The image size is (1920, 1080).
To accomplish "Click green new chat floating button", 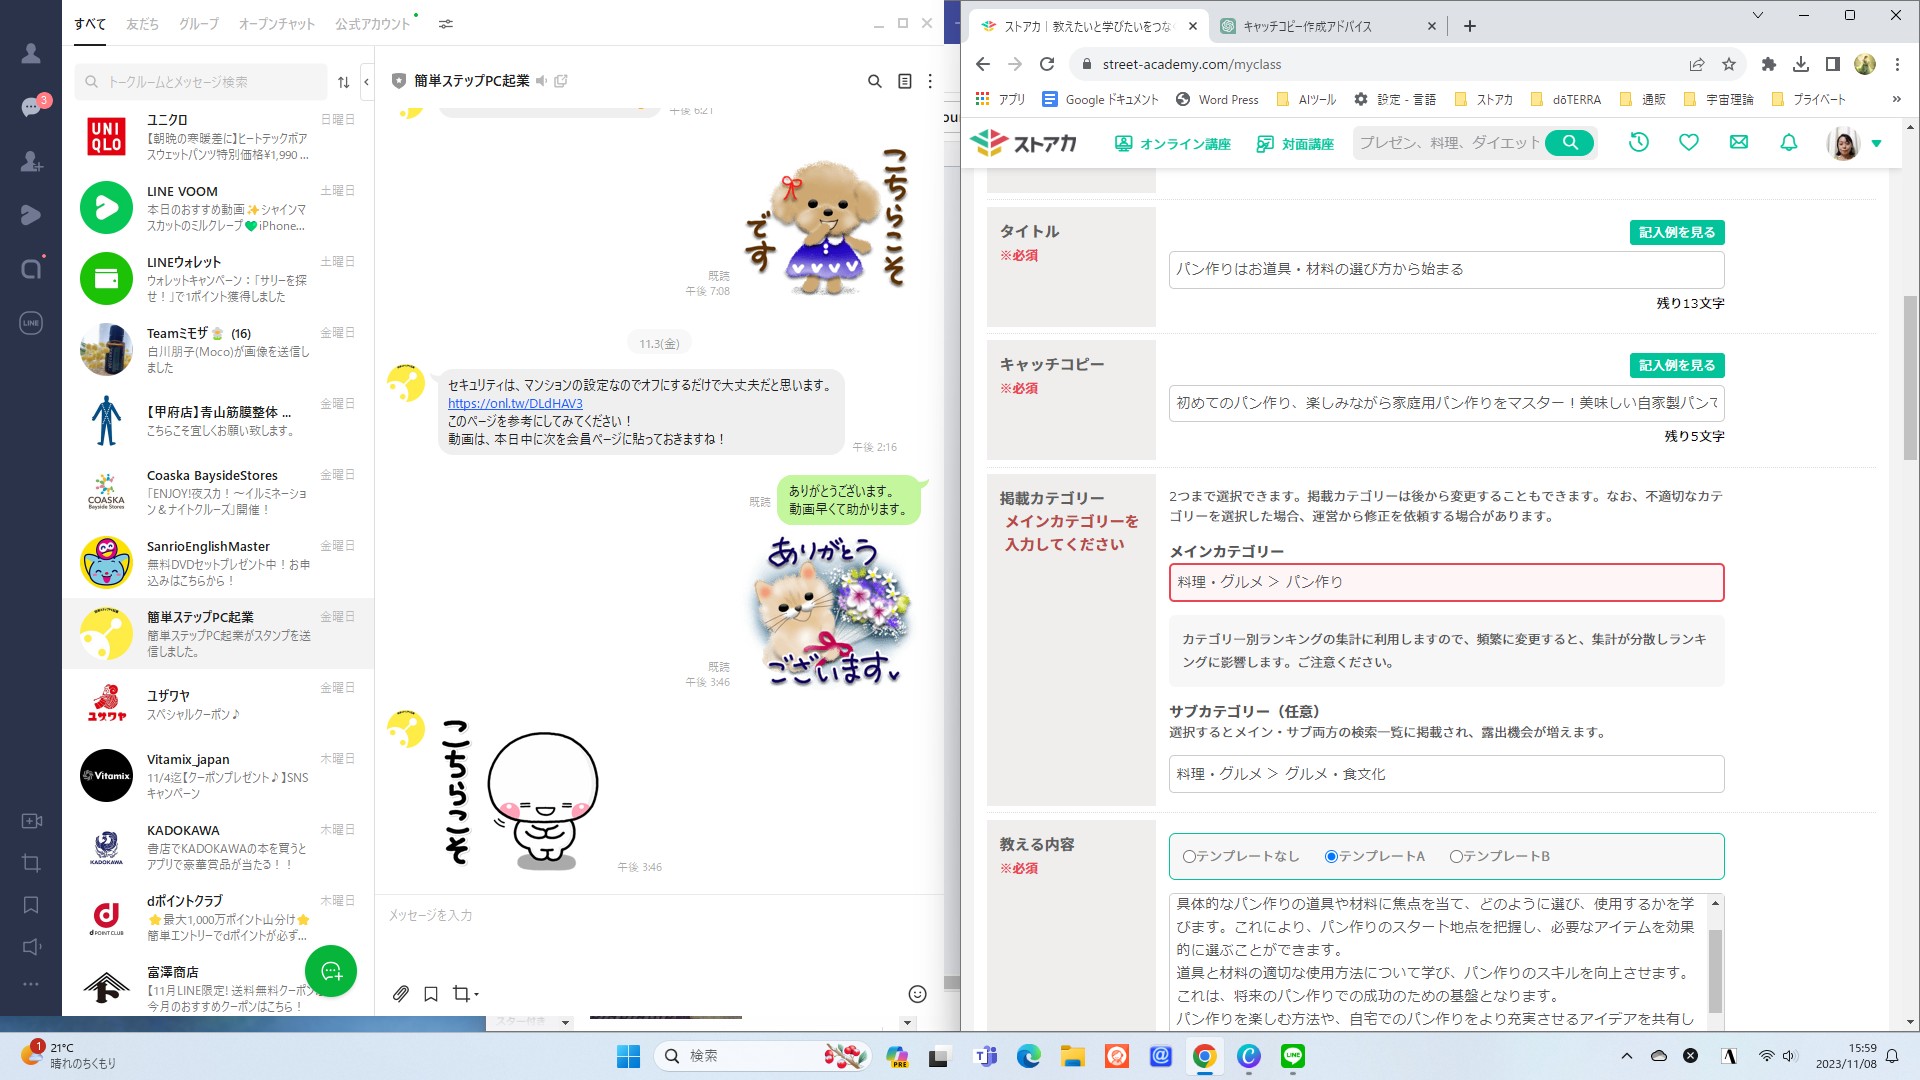I will 331,971.
